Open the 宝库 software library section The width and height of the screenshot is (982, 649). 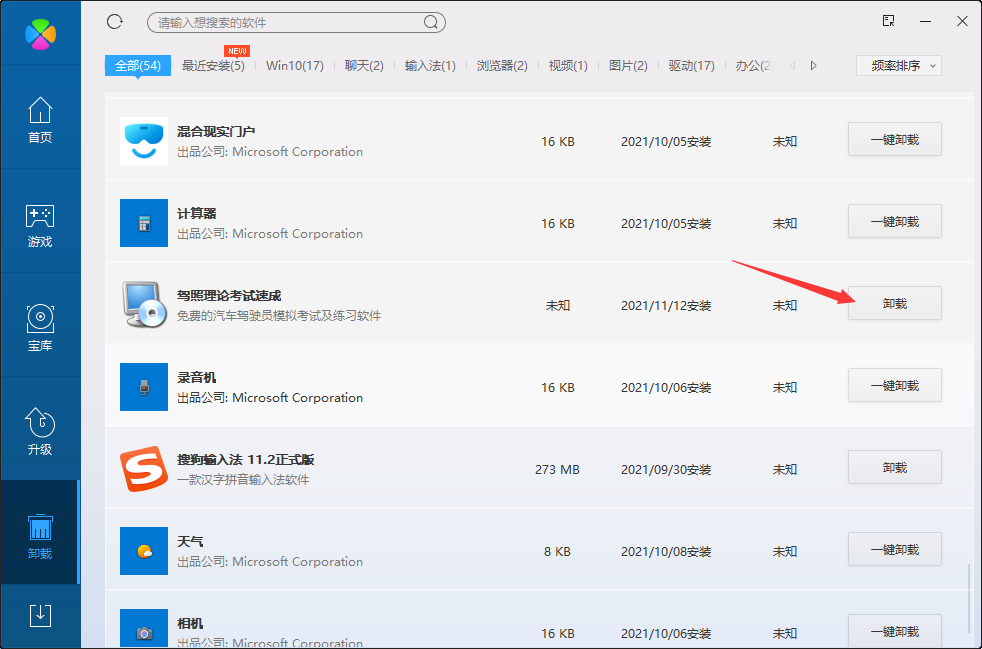(40, 328)
